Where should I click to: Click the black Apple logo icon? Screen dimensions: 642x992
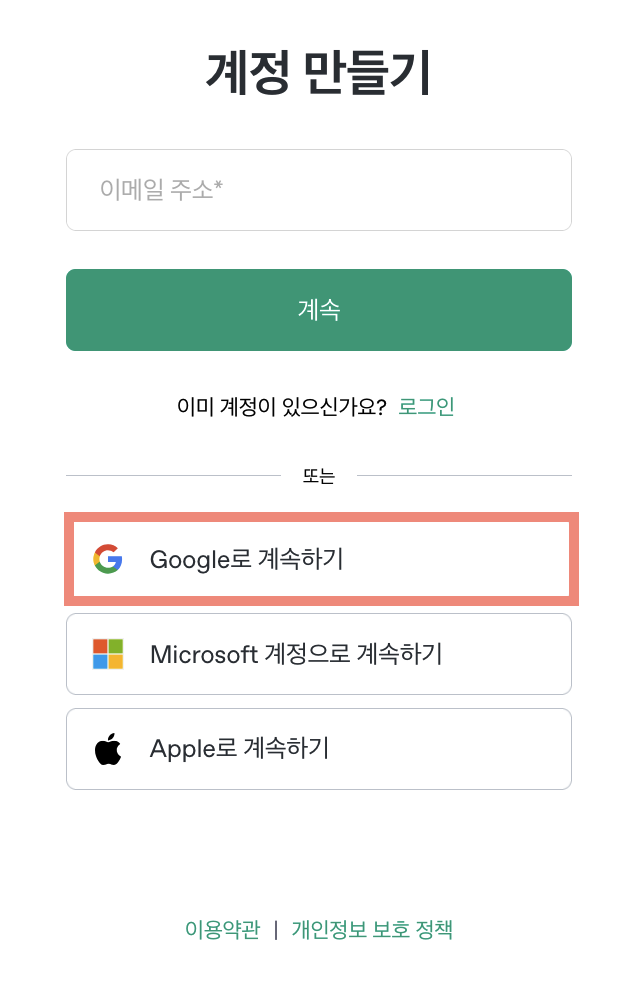108,748
